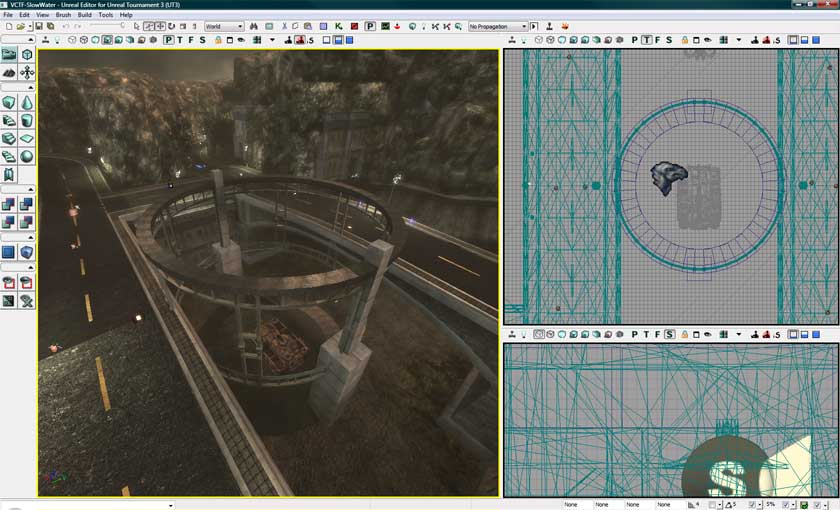
Task: Create a Cone builder brush
Action: coord(27,102)
